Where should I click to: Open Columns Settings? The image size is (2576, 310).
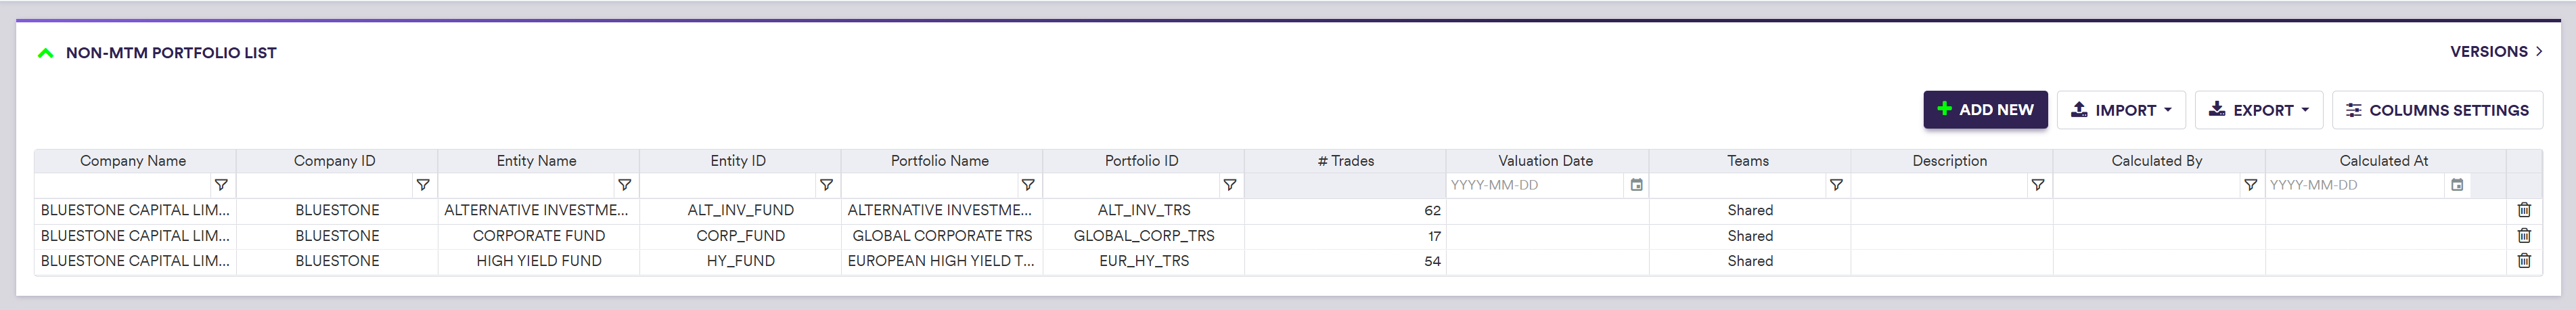[2436, 110]
